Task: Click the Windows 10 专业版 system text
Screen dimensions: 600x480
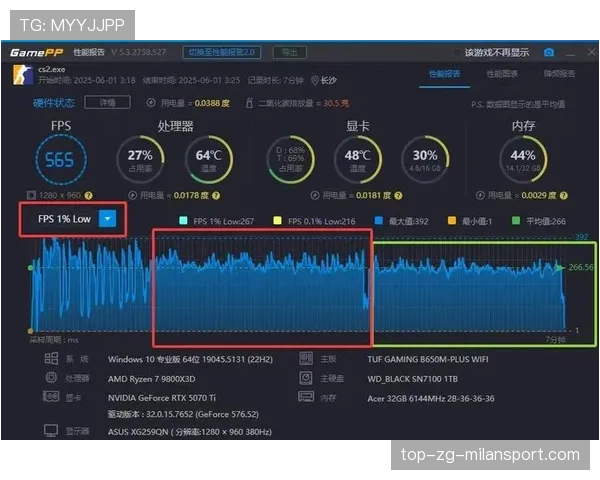Action: tap(190, 359)
